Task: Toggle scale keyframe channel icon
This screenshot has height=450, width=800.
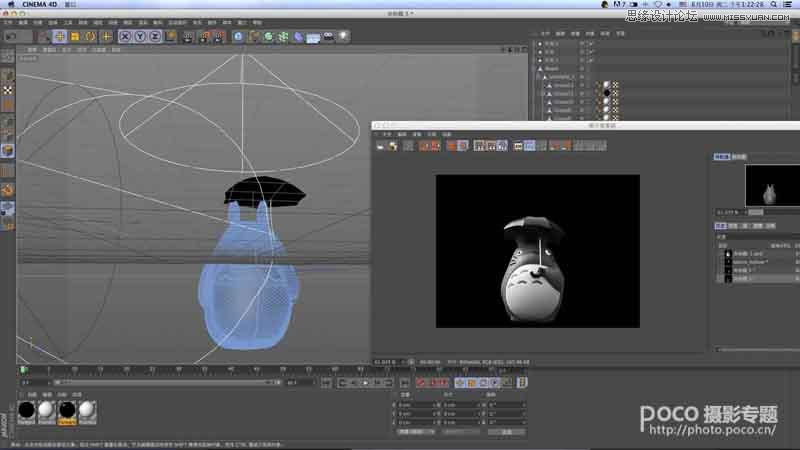Action: click(x=472, y=383)
